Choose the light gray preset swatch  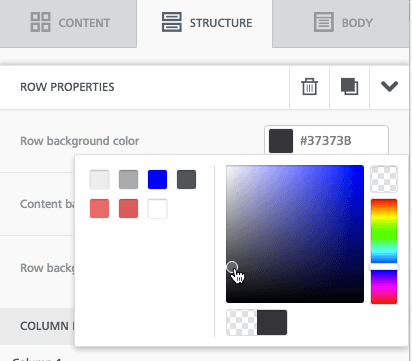99,179
